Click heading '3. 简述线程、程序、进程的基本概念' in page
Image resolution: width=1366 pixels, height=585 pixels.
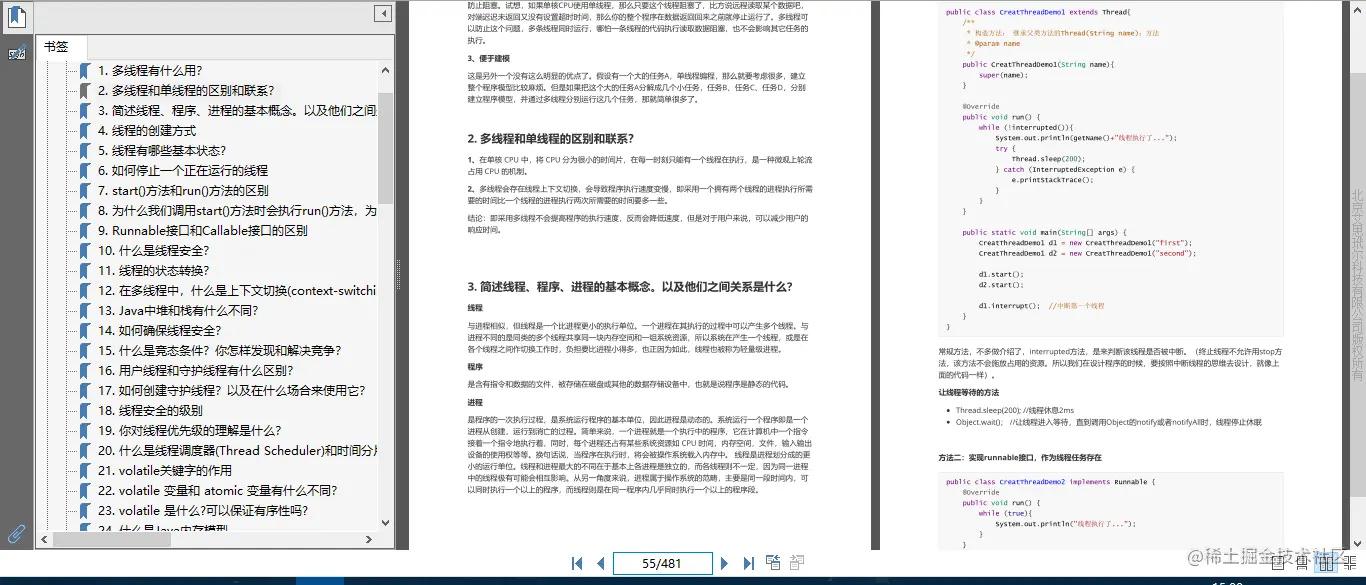pos(630,286)
